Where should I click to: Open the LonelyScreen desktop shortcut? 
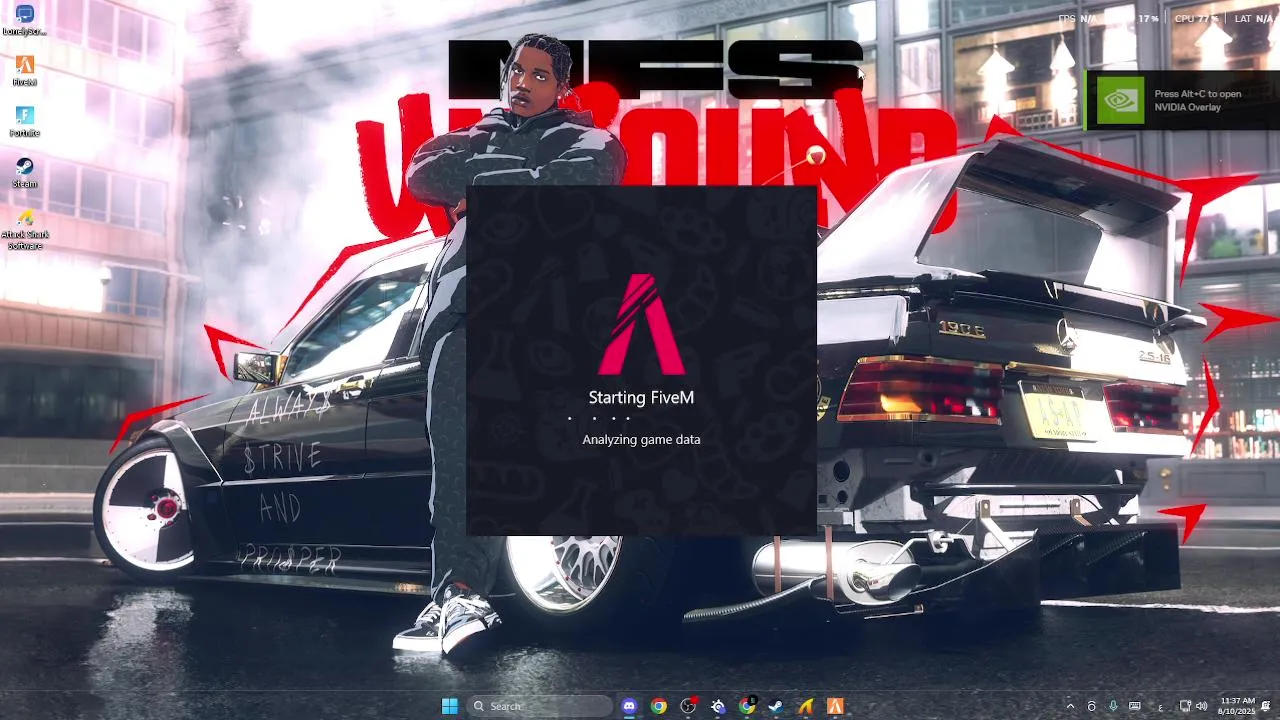(24, 20)
